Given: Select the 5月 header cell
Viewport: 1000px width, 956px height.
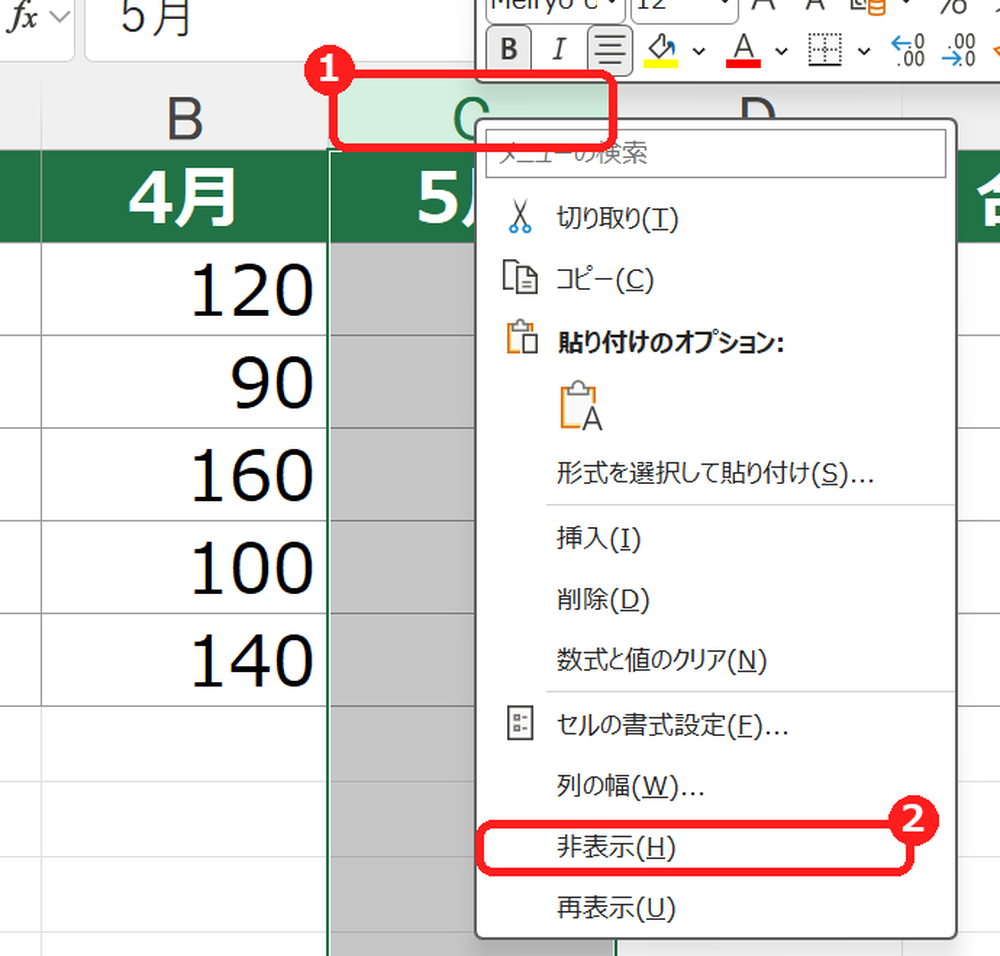Looking at the screenshot, I should tap(403, 196).
